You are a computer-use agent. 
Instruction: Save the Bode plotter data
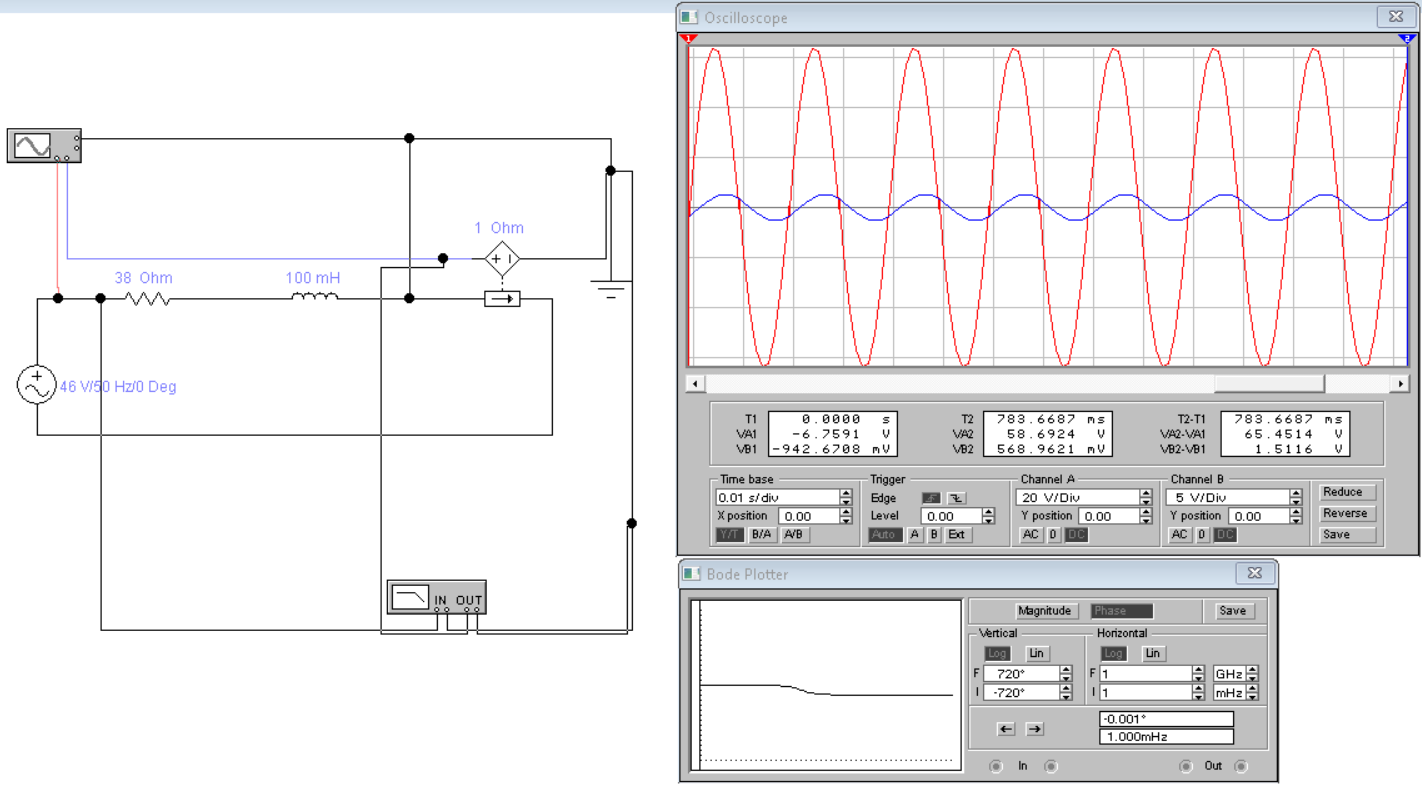click(1233, 611)
